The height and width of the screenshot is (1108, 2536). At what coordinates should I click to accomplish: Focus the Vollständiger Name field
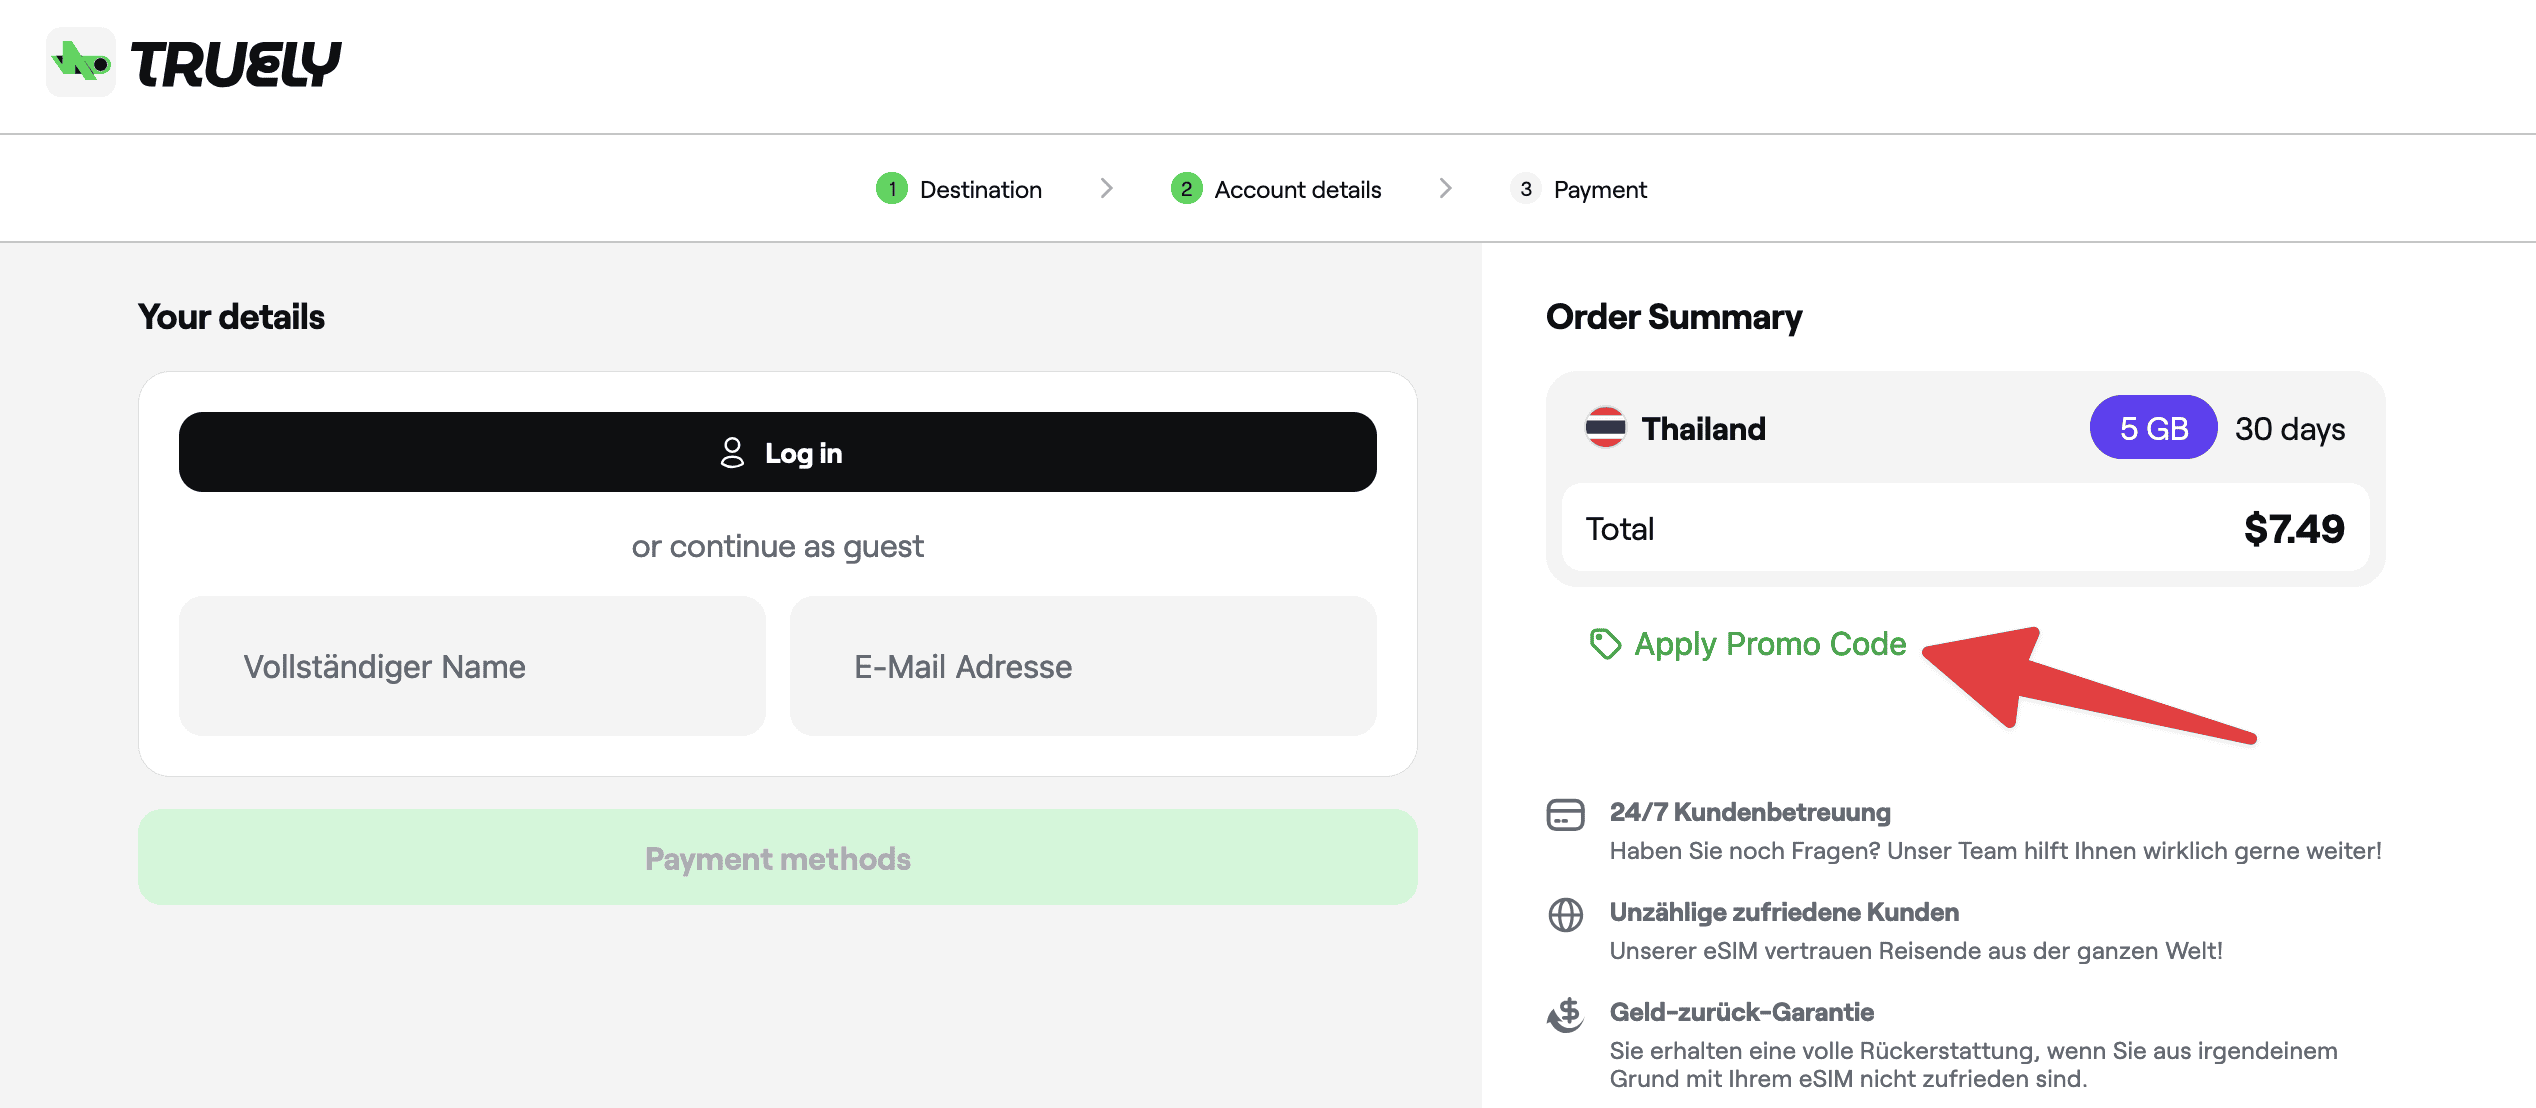[x=472, y=666]
